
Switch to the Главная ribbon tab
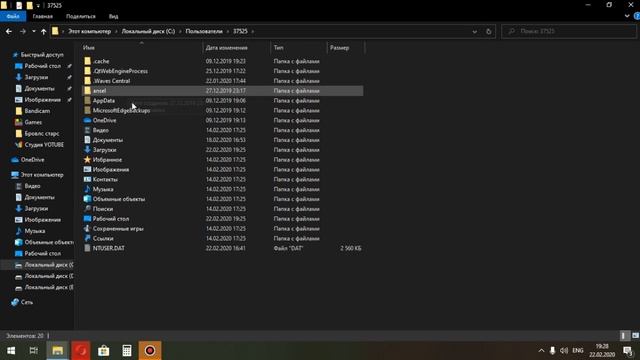pos(42,16)
